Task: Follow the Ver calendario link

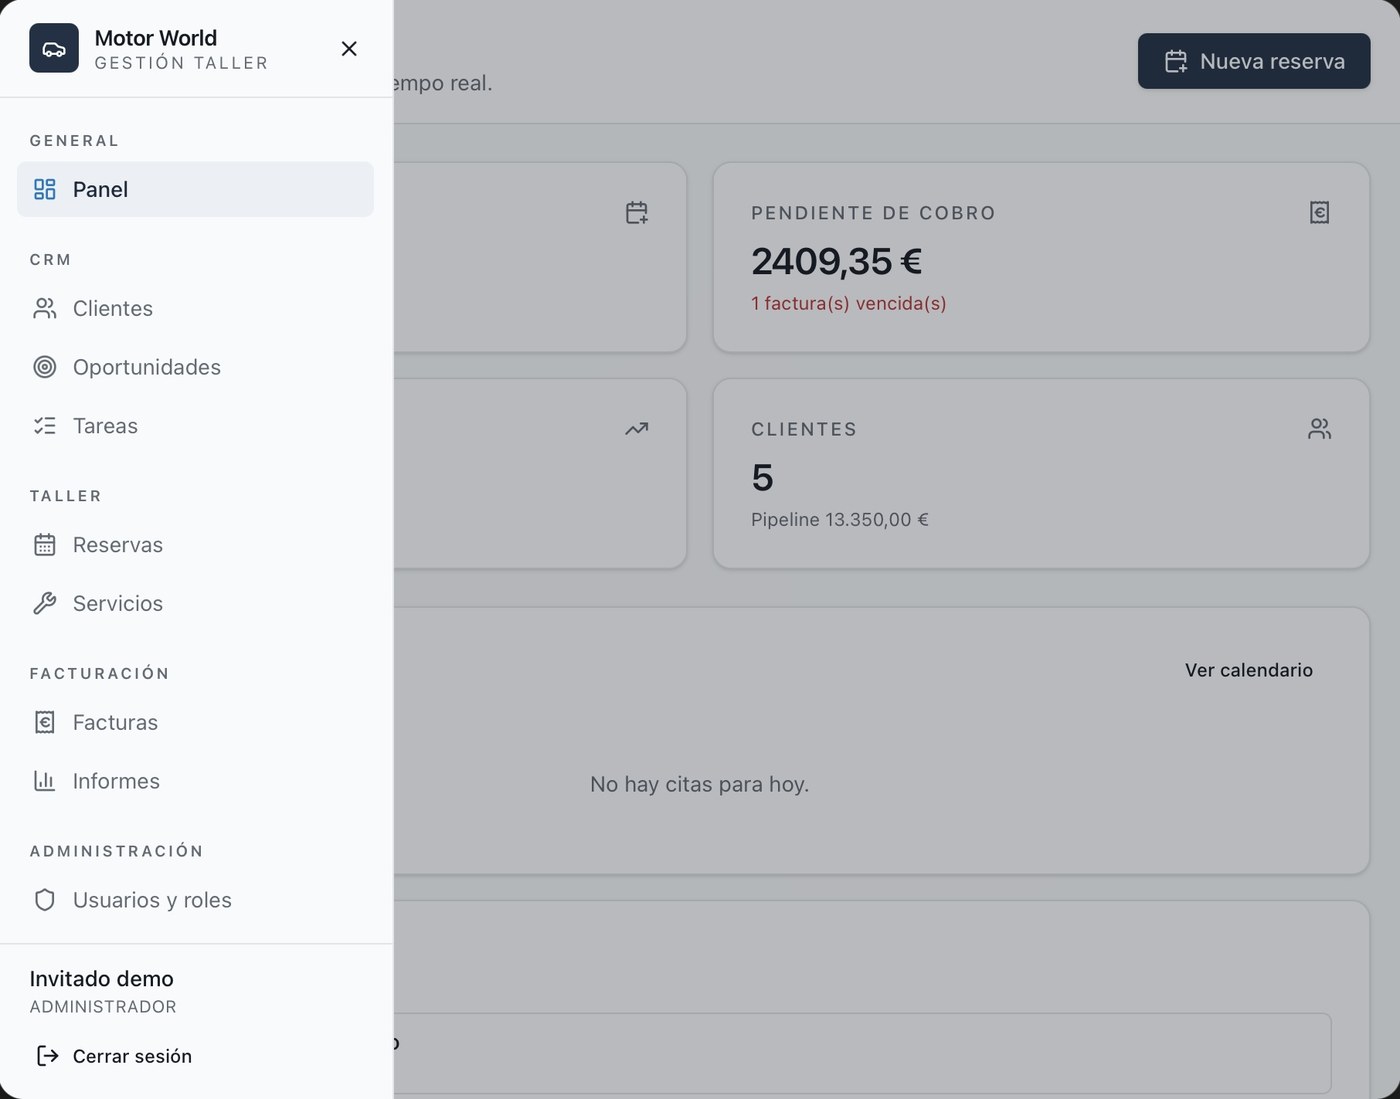Action: [x=1249, y=670]
